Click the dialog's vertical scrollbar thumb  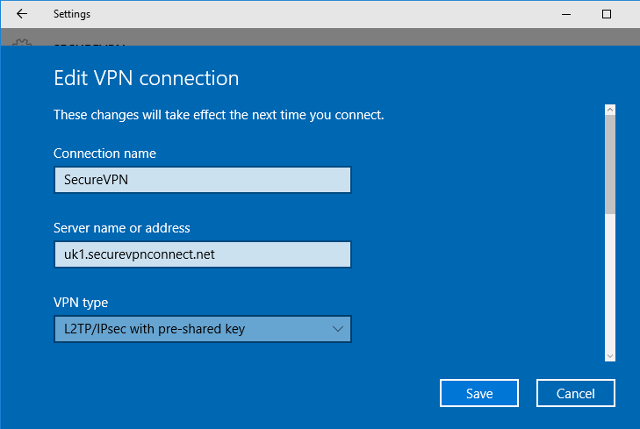(608, 165)
